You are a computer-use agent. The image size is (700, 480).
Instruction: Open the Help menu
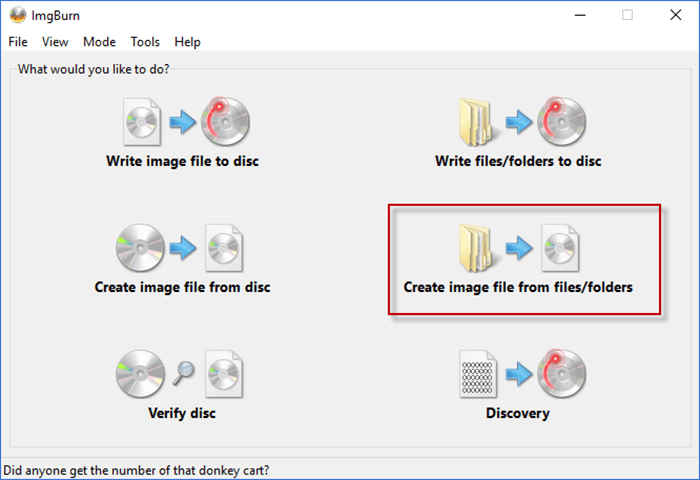point(187,42)
